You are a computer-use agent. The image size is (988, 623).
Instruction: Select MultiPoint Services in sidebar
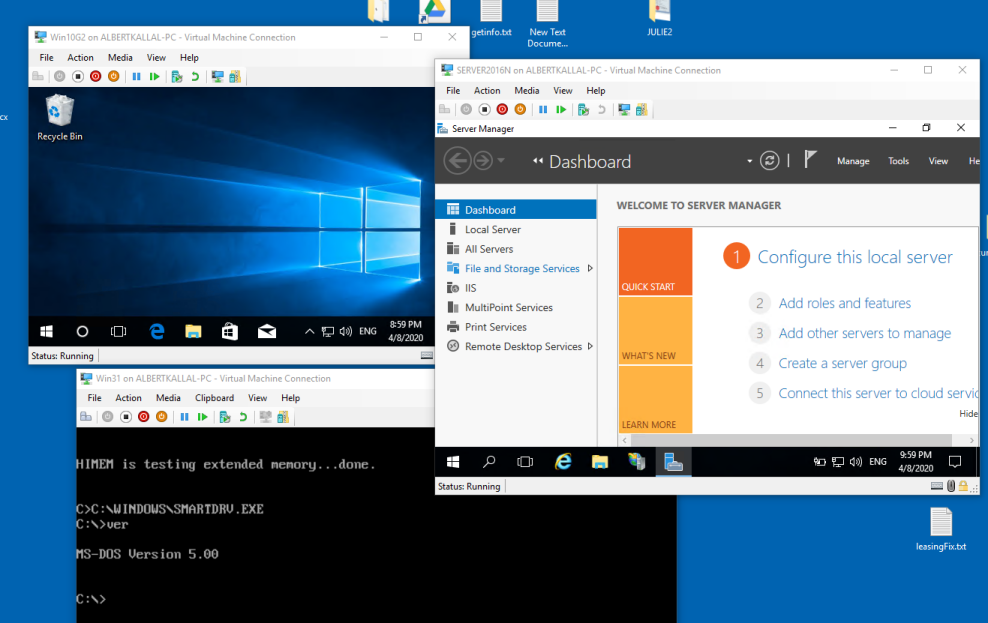[515, 307]
